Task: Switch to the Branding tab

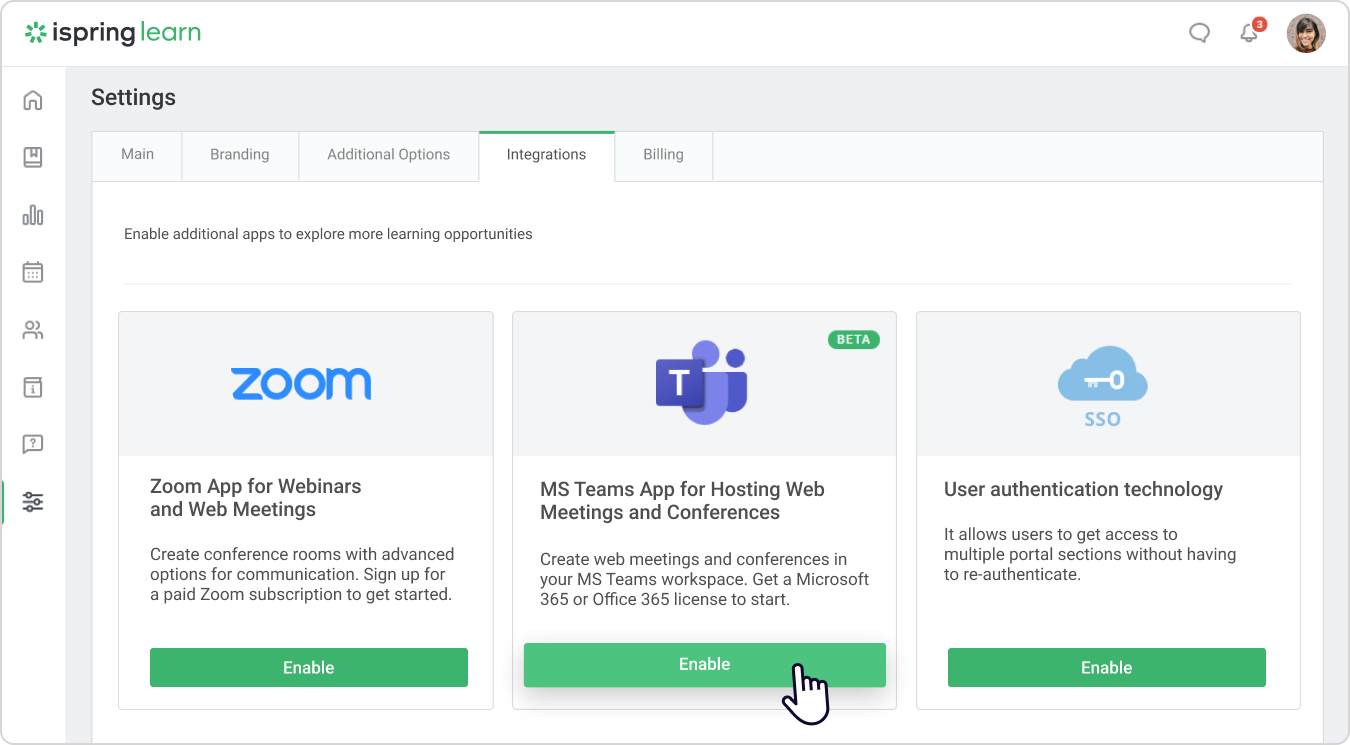Action: click(240, 155)
